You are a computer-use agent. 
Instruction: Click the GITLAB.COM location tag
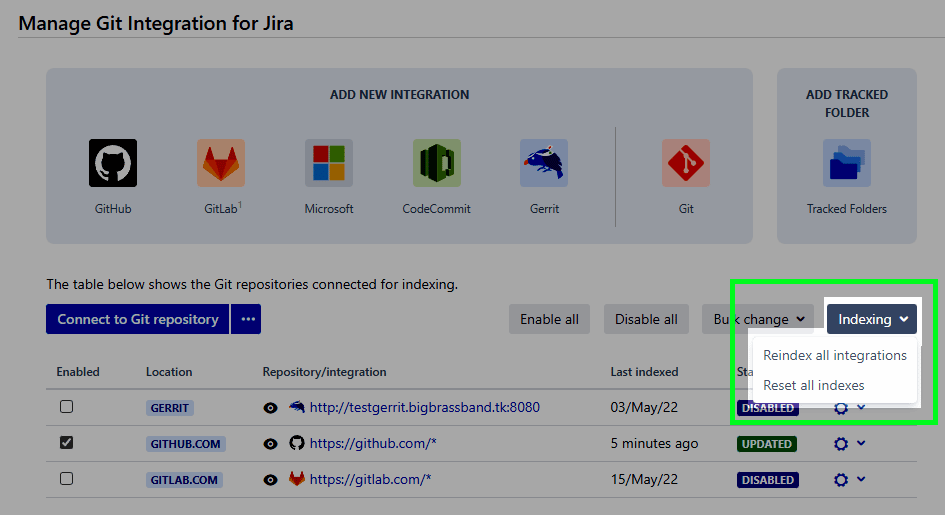pyautogui.click(x=184, y=480)
